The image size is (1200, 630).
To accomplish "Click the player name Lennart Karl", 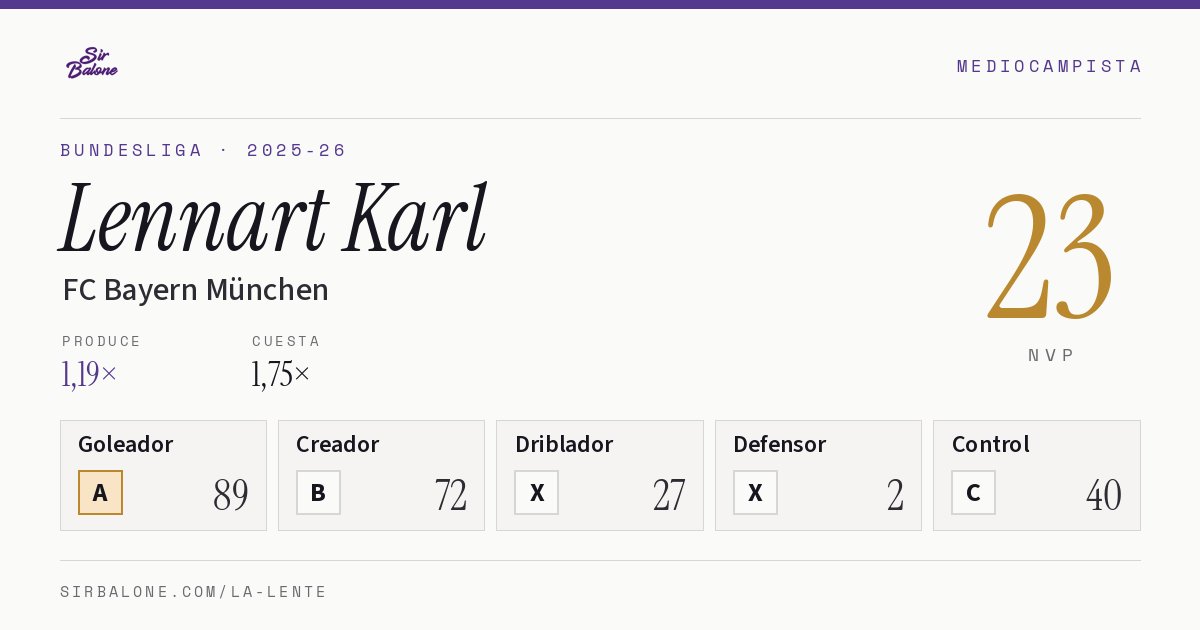I will click(273, 218).
